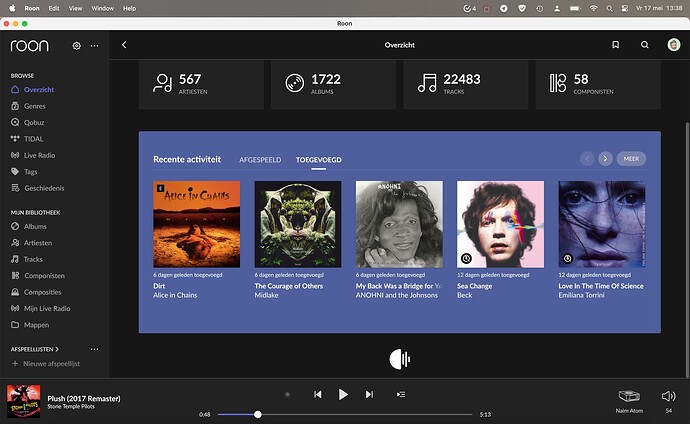
Task: Skip to previous track
Action: click(318, 395)
